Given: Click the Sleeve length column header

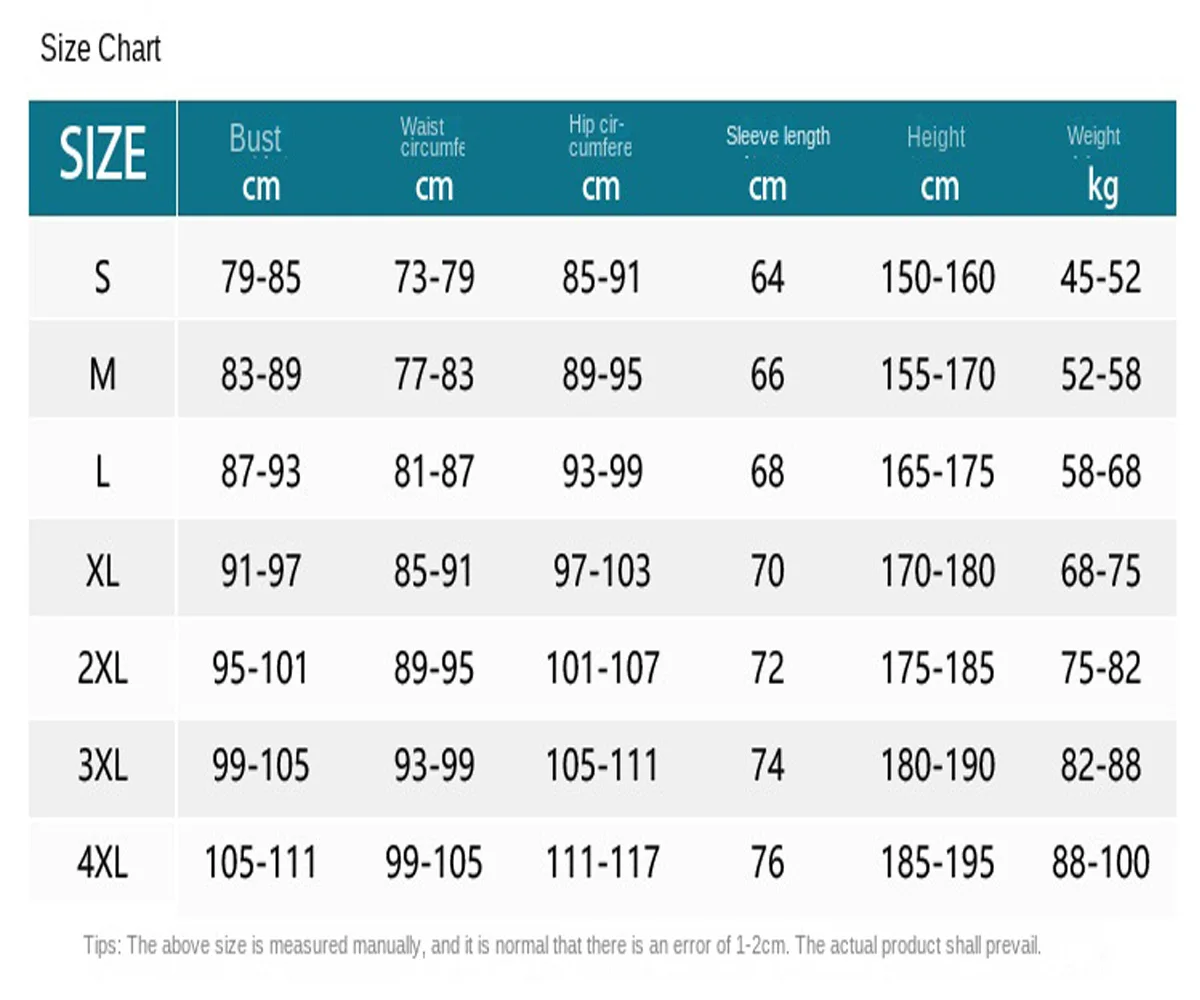Looking at the screenshot, I should pyautogui.click(x=777, y=159).
